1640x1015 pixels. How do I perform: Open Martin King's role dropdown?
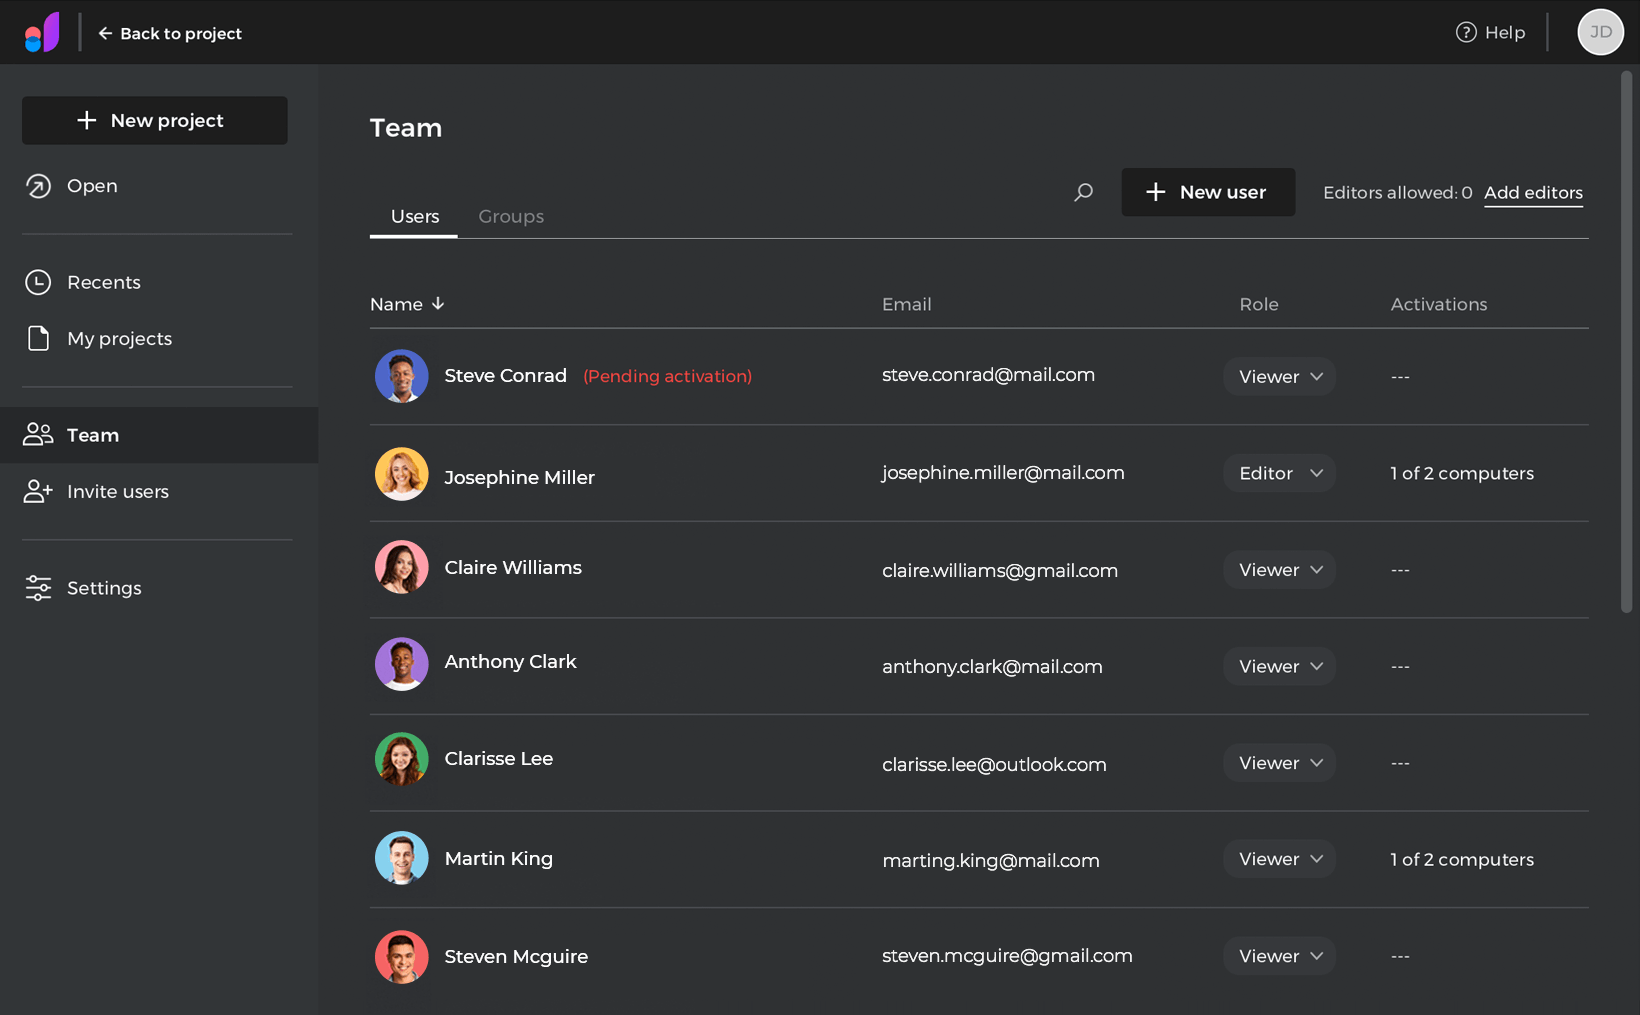point(1279,859)
